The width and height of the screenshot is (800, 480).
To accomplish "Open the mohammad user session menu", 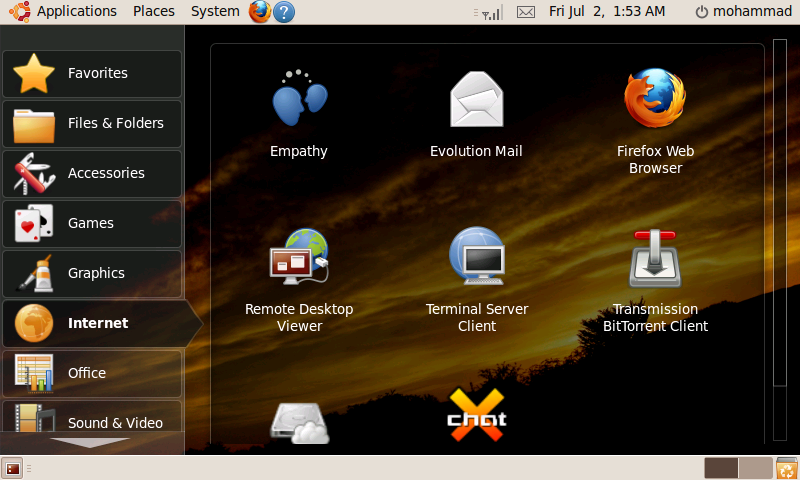I will (743, 12).
